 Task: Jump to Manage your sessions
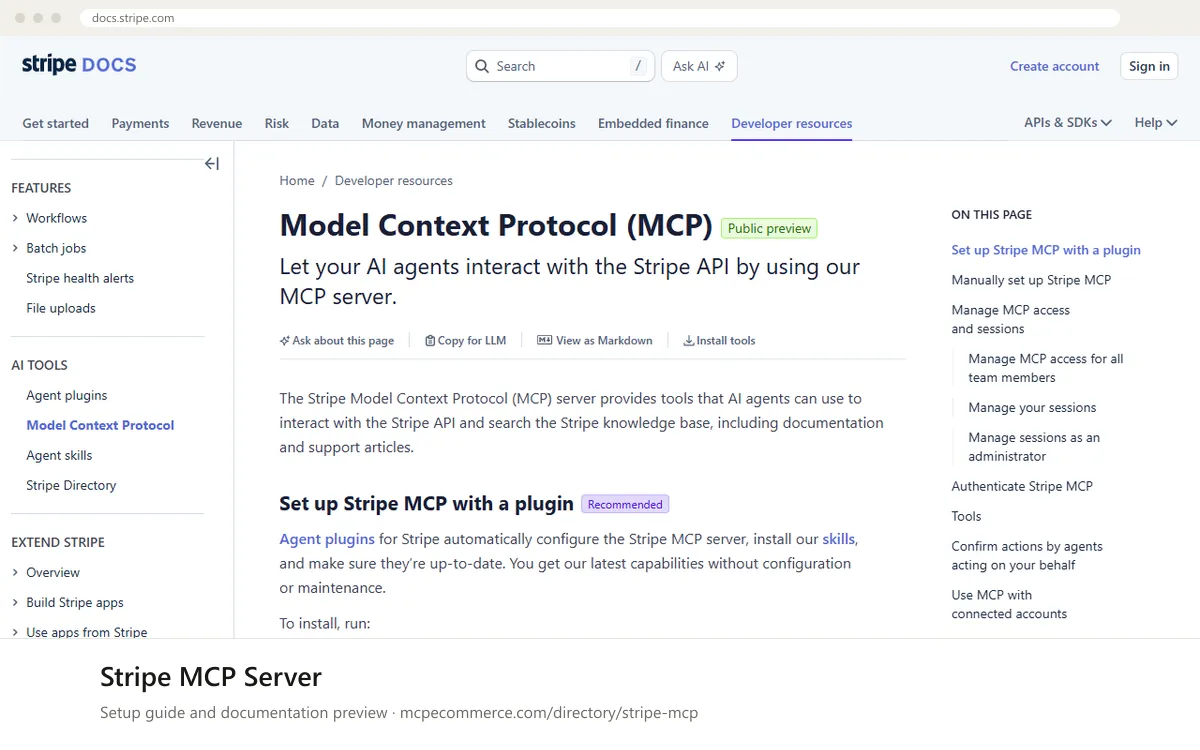1032,408
